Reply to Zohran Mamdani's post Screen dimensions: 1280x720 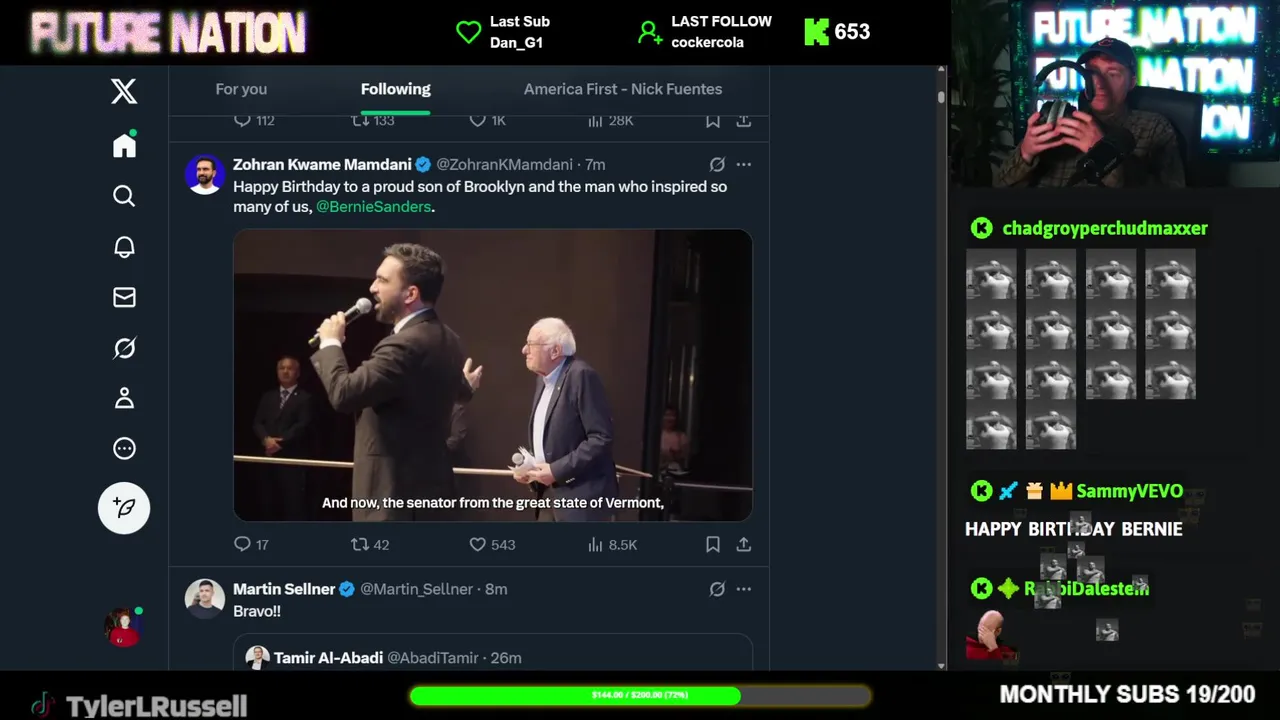(x=251, y=544)
